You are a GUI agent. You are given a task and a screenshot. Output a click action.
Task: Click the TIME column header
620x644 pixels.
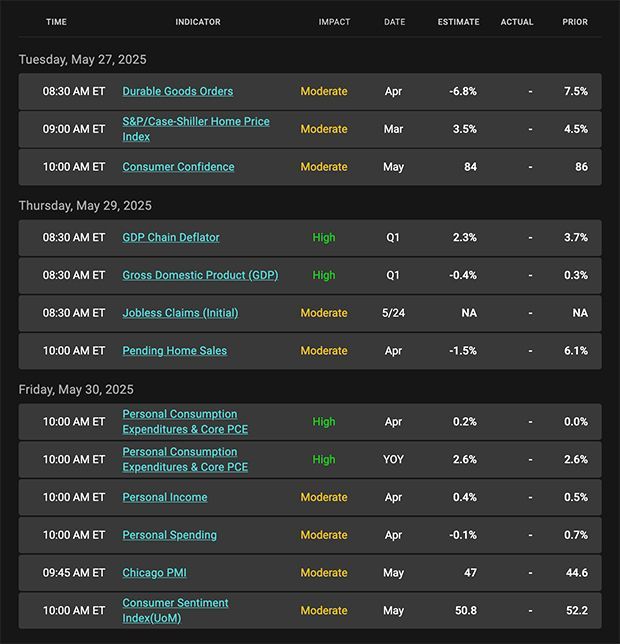tap(56, 22)
